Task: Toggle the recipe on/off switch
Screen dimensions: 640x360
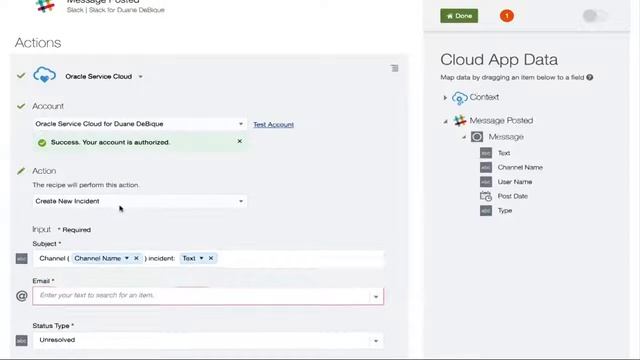Action: point(595,16)
